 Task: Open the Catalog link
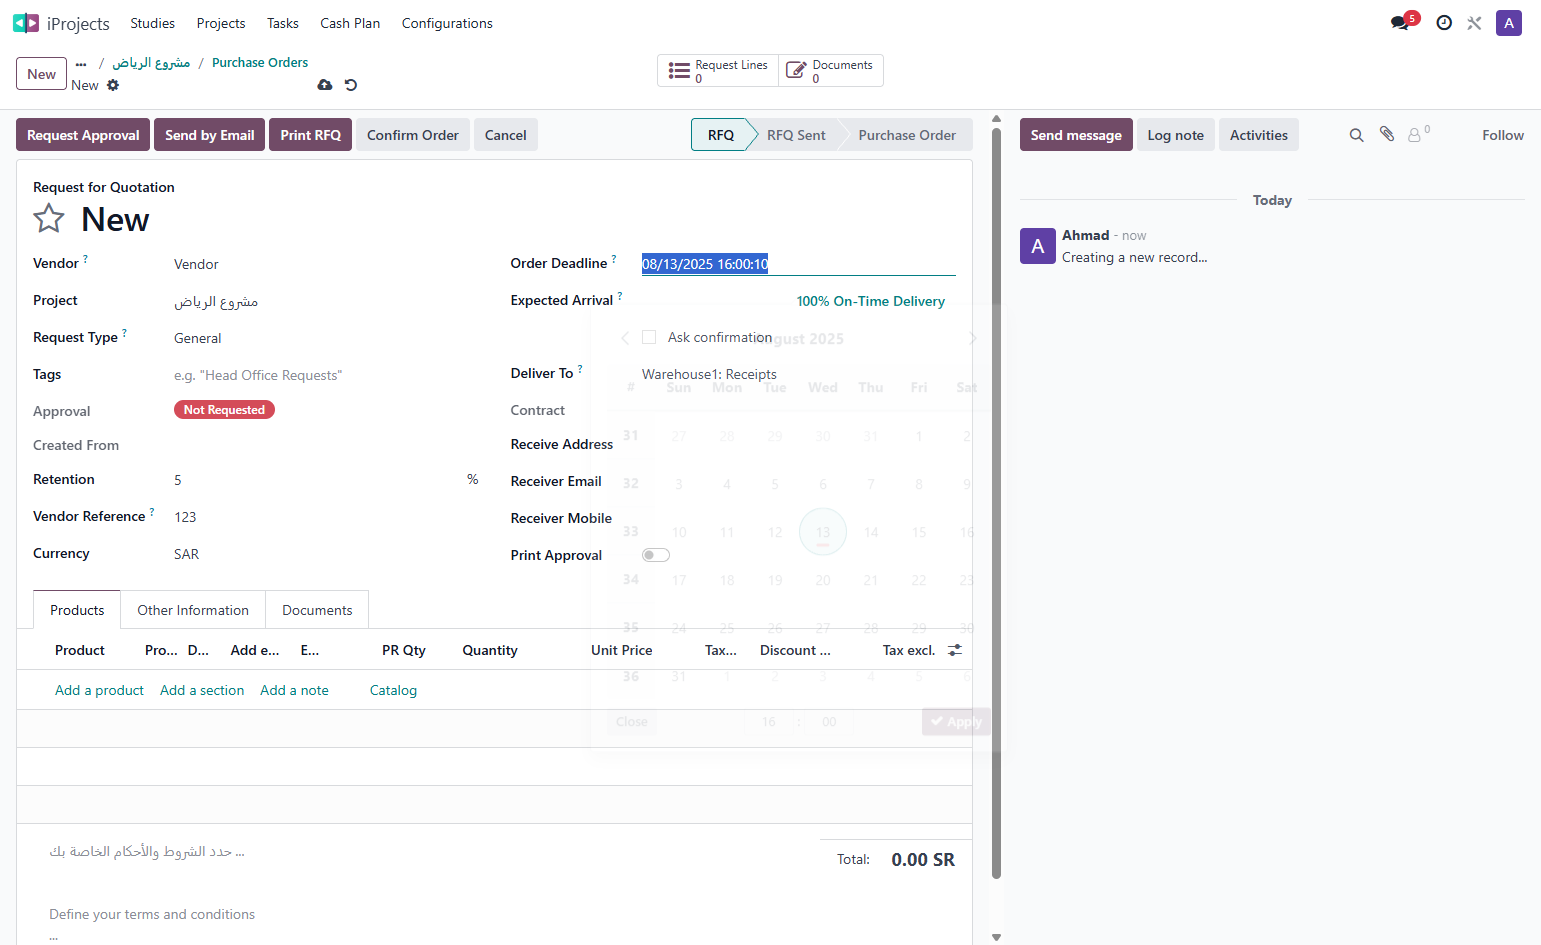point(393,690)
